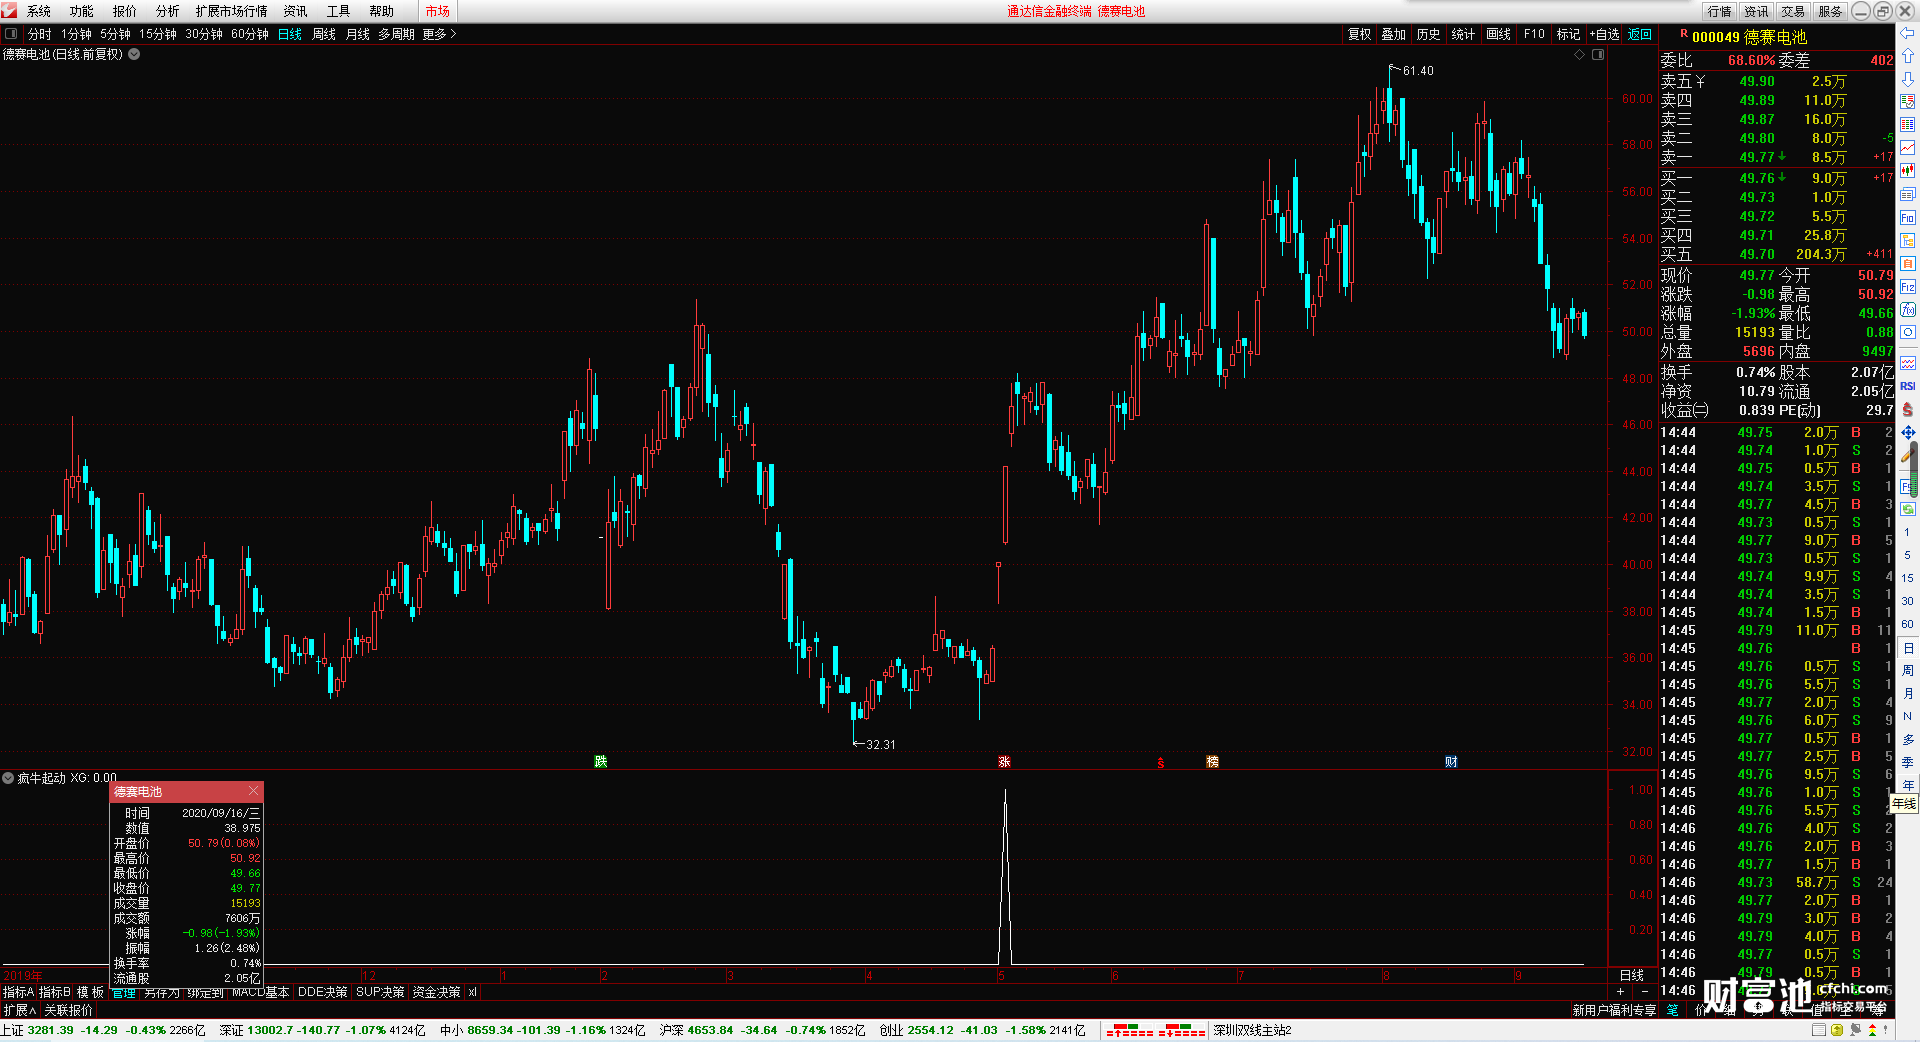1920x1042 pixels.
Task: Click the 统计 button
Action: pyautogui.click(x=1463, y=34)
